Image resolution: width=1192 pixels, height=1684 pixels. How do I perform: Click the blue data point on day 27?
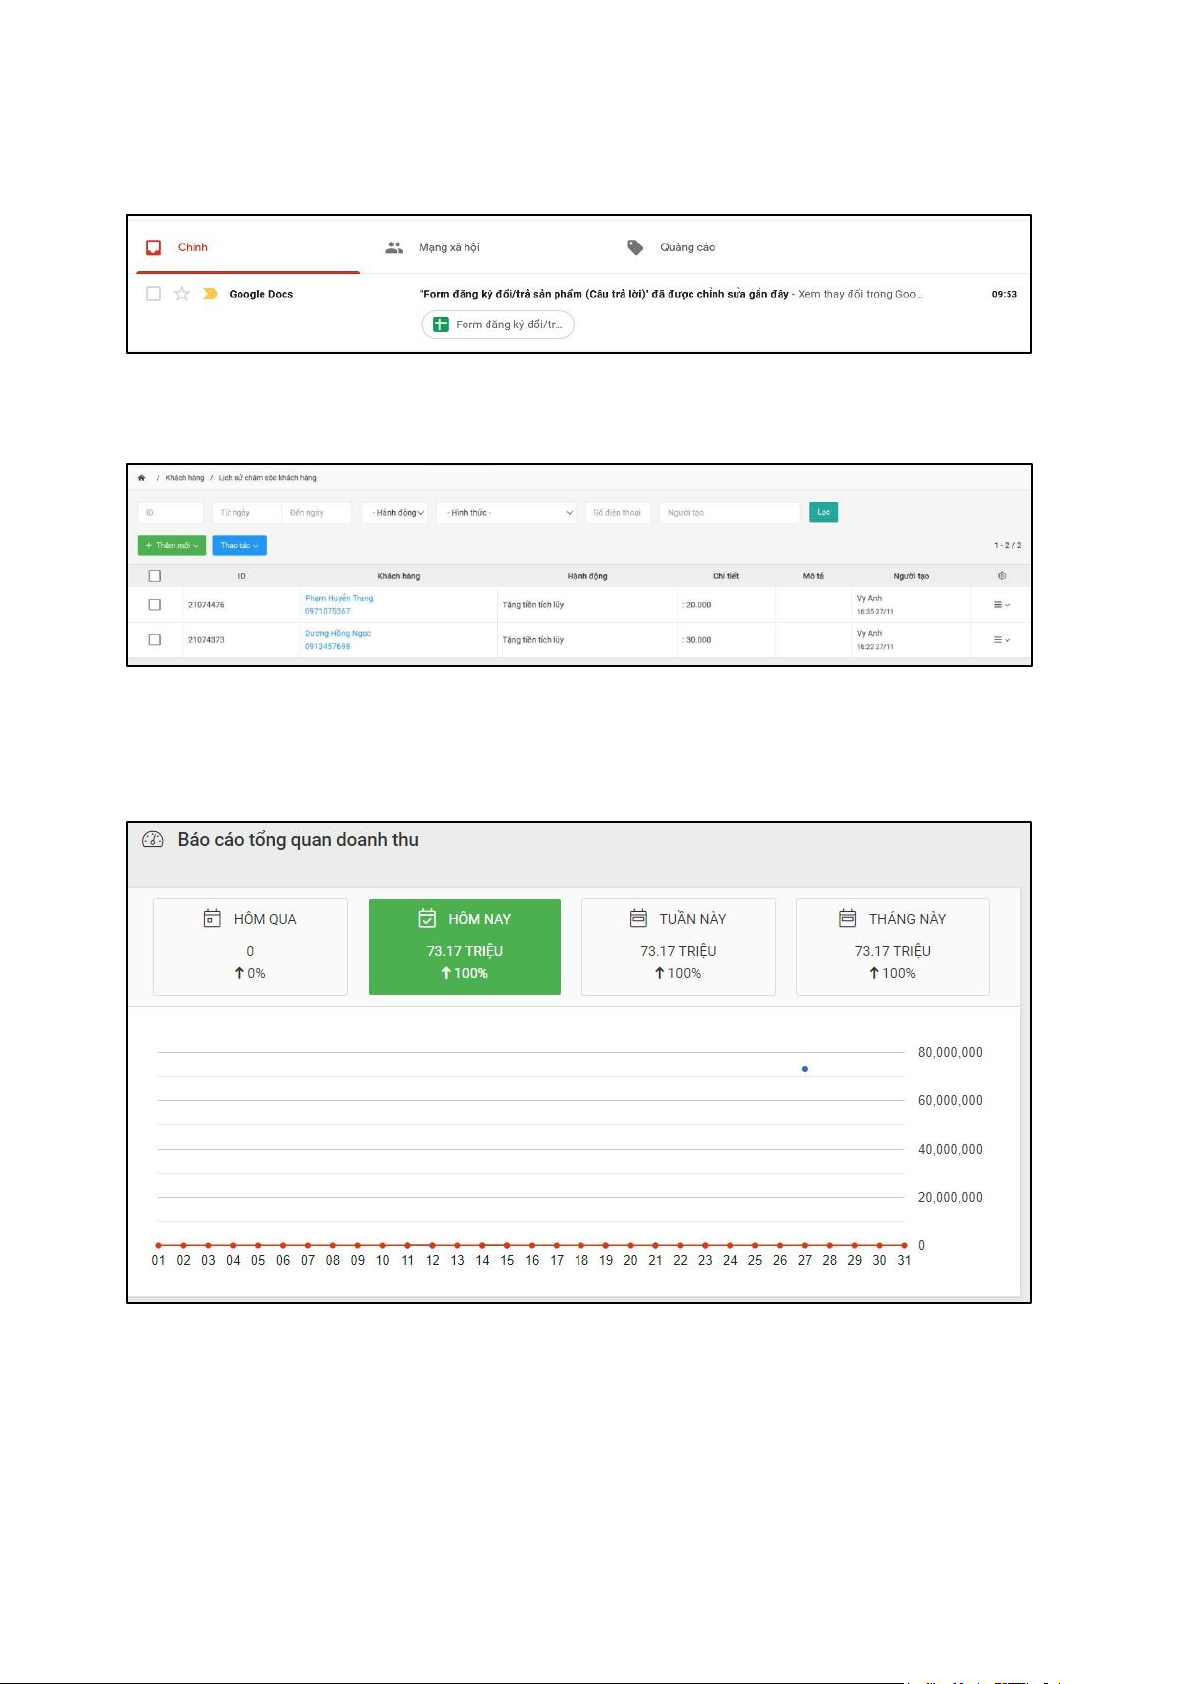805,1069
